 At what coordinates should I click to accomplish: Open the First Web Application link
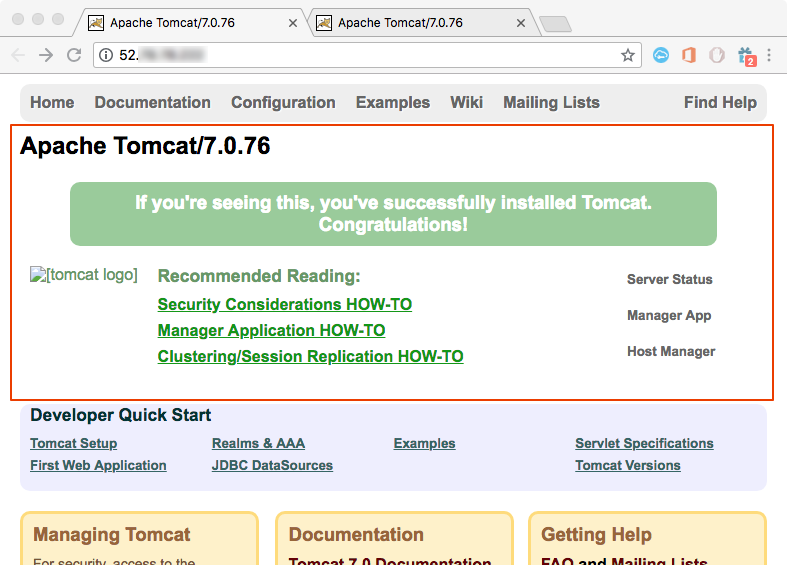click(x=98, y=466)
